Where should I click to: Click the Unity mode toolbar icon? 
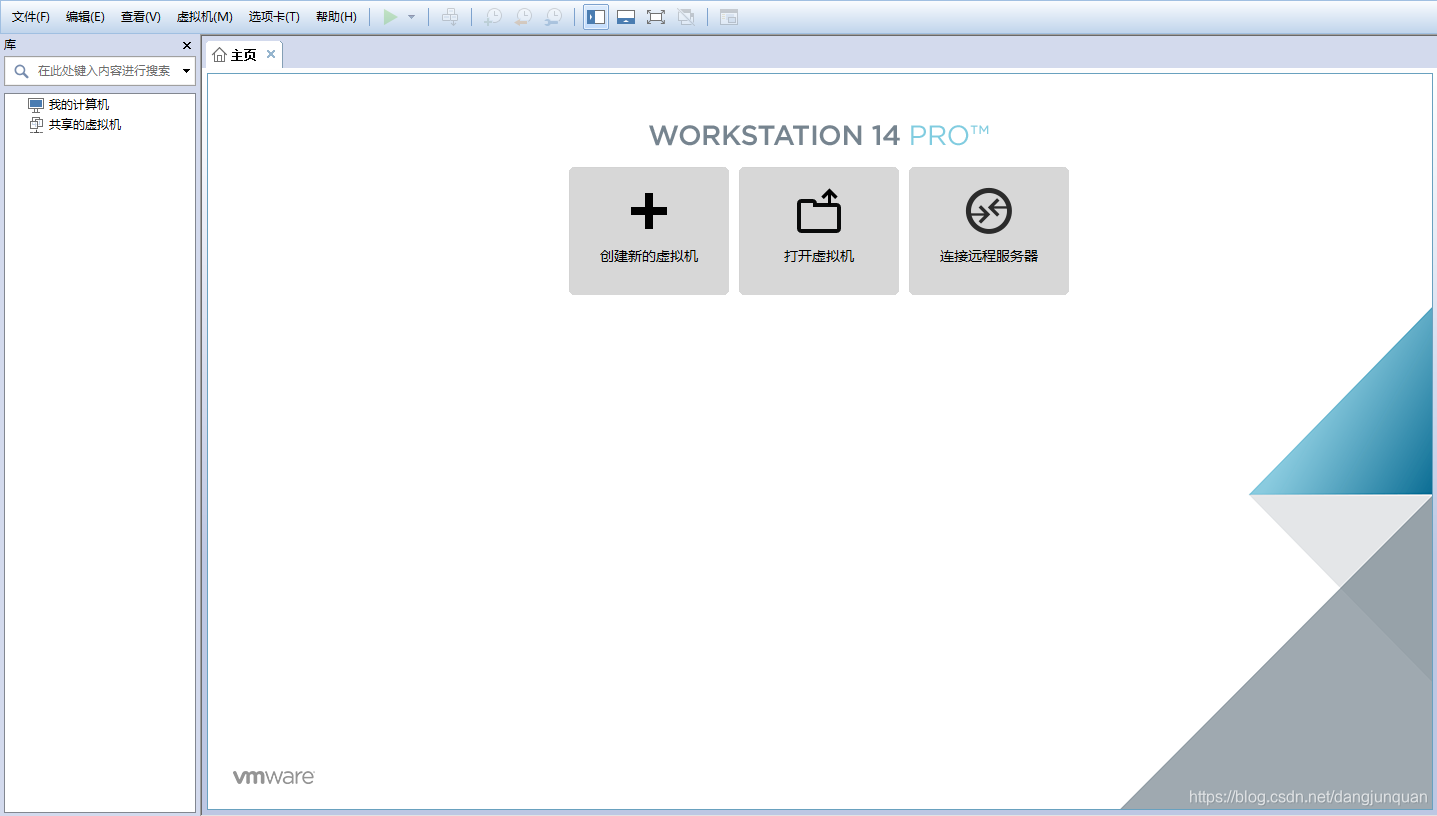[x=686, y=17]
